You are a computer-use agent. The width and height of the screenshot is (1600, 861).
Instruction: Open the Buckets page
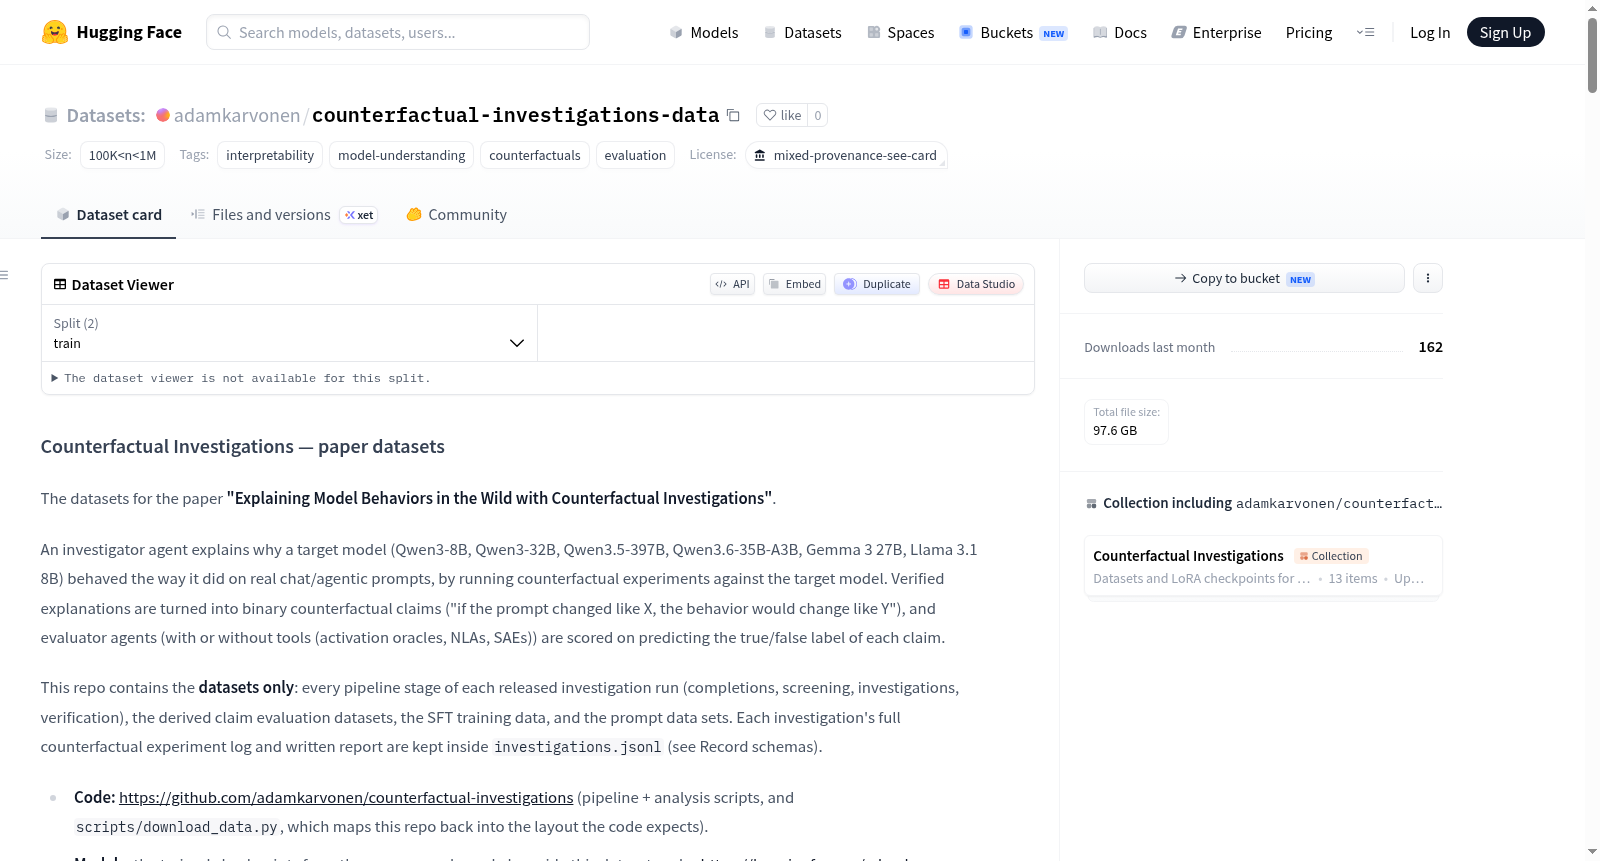(x=1013, y=32)
